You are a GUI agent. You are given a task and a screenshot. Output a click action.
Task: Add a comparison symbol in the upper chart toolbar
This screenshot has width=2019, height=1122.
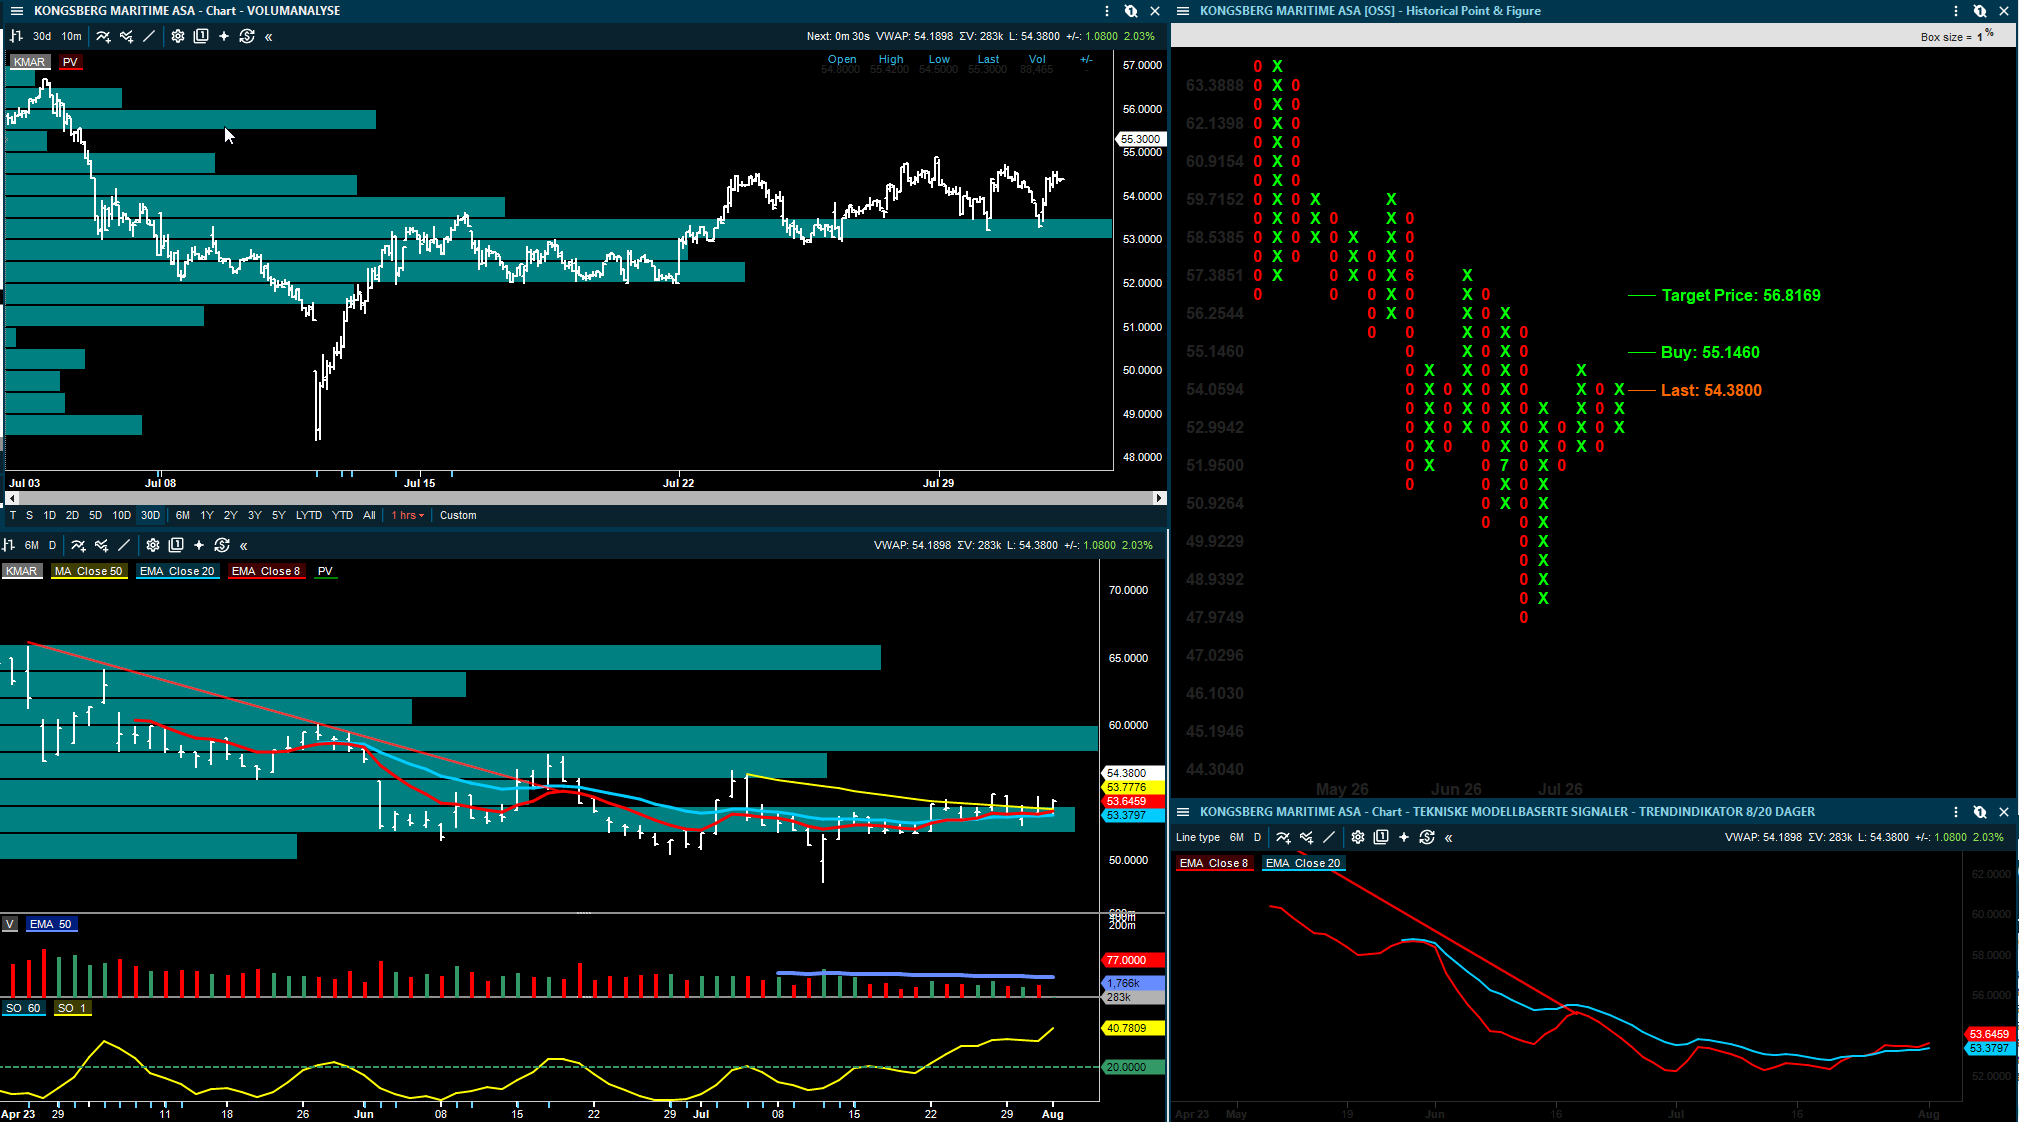[126, 36]
